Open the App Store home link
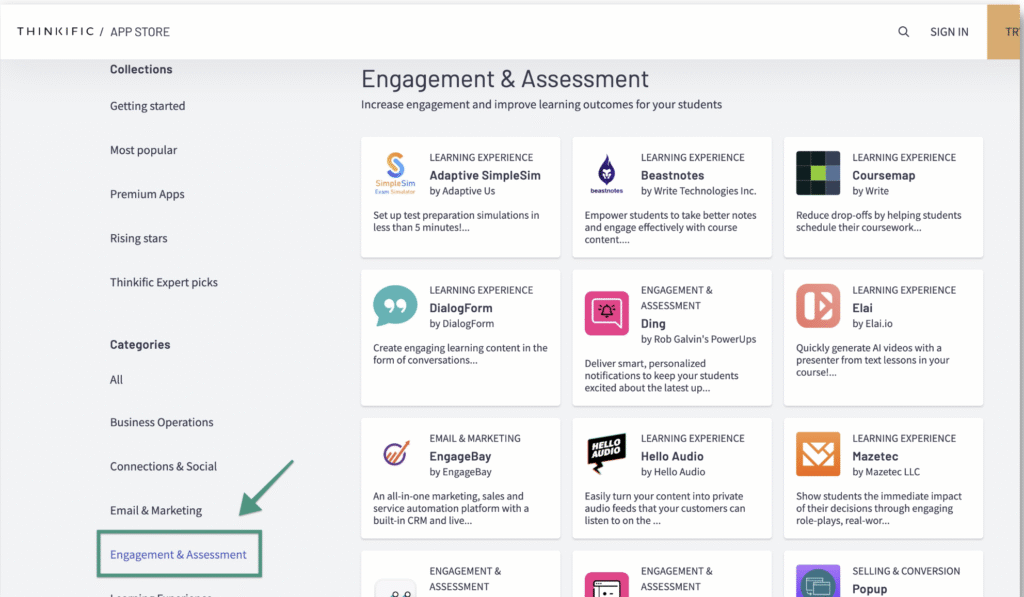The height and width of the screenshot is (597, 1024). 140,31
